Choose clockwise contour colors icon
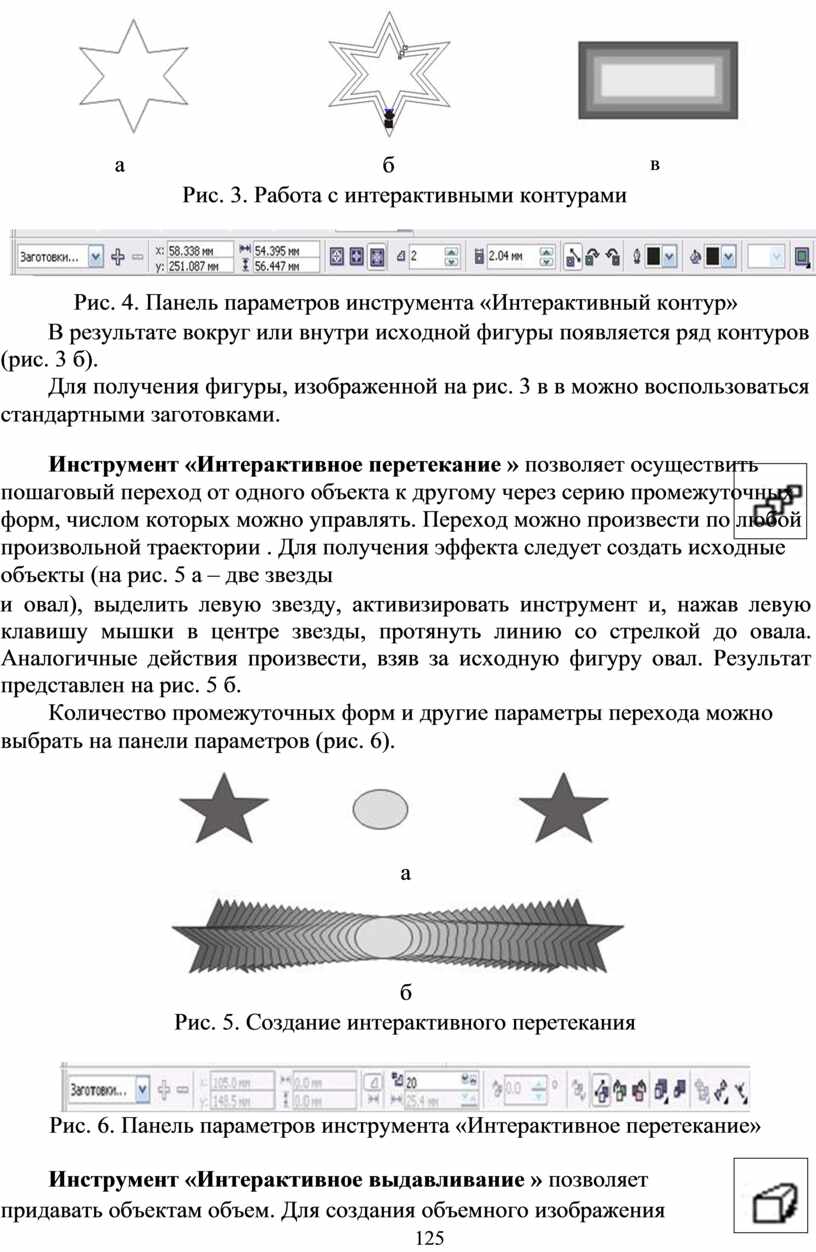Image resolution: width=816 pixels, height=1252 pixels. tap(593, 257)
